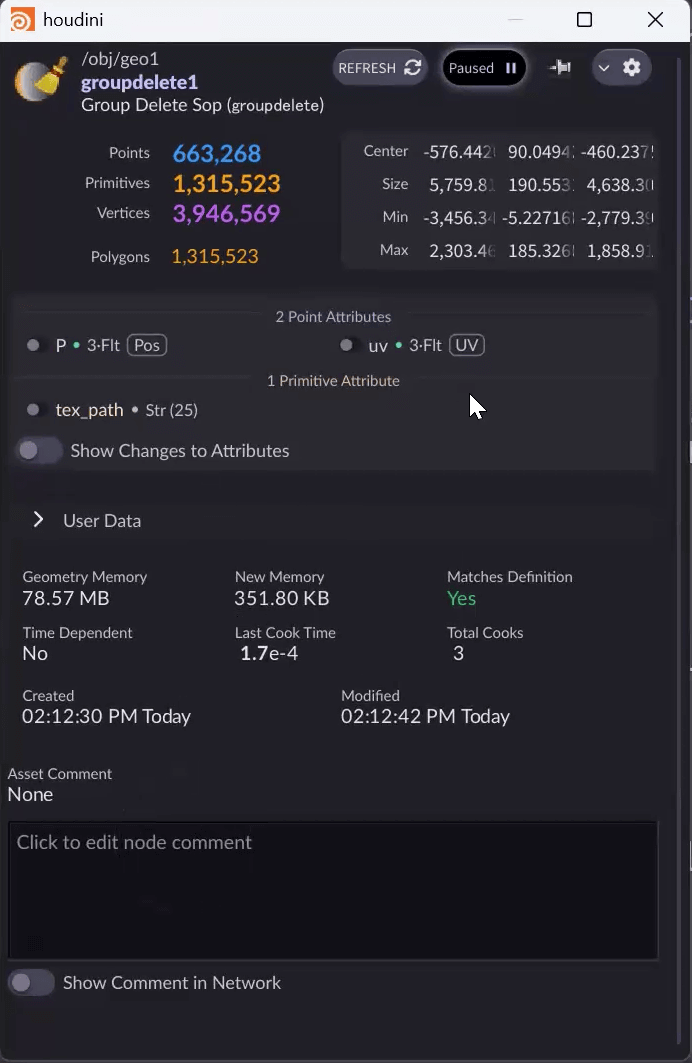The height and width of the screenshot is (1063, 692).
Task: Enable Show Comment in Network
Action: tap(32, 983)
